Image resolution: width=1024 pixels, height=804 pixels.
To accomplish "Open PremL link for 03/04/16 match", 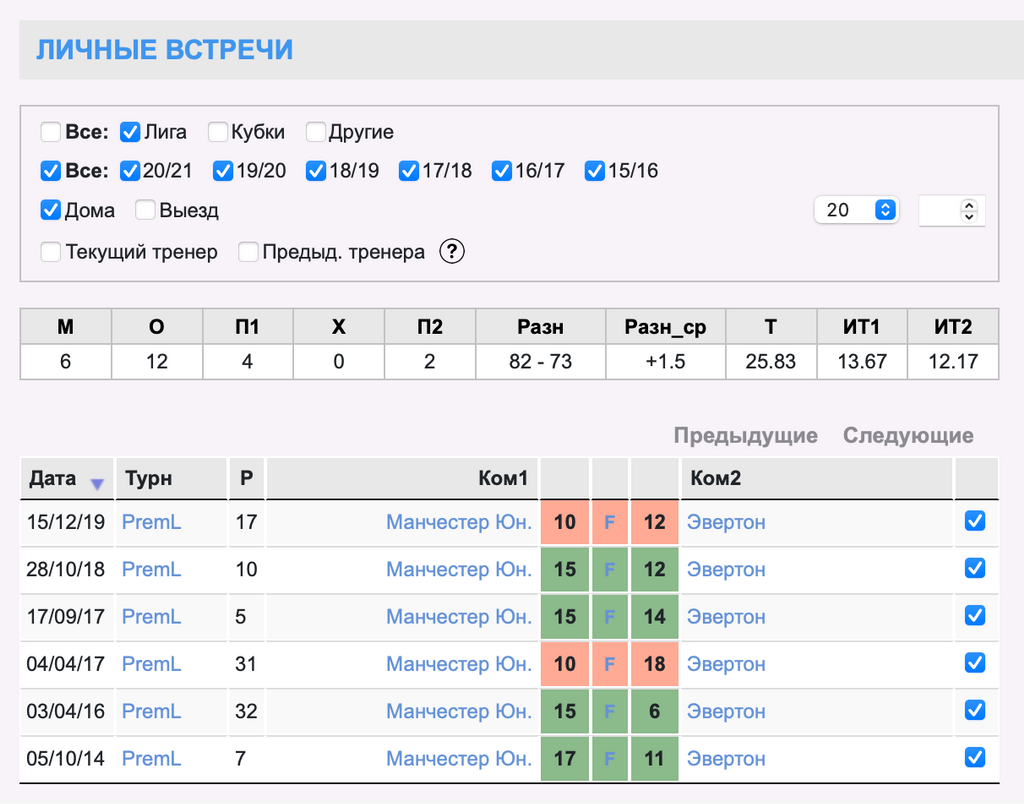I will pyautogui.click(x=152, y=711).
